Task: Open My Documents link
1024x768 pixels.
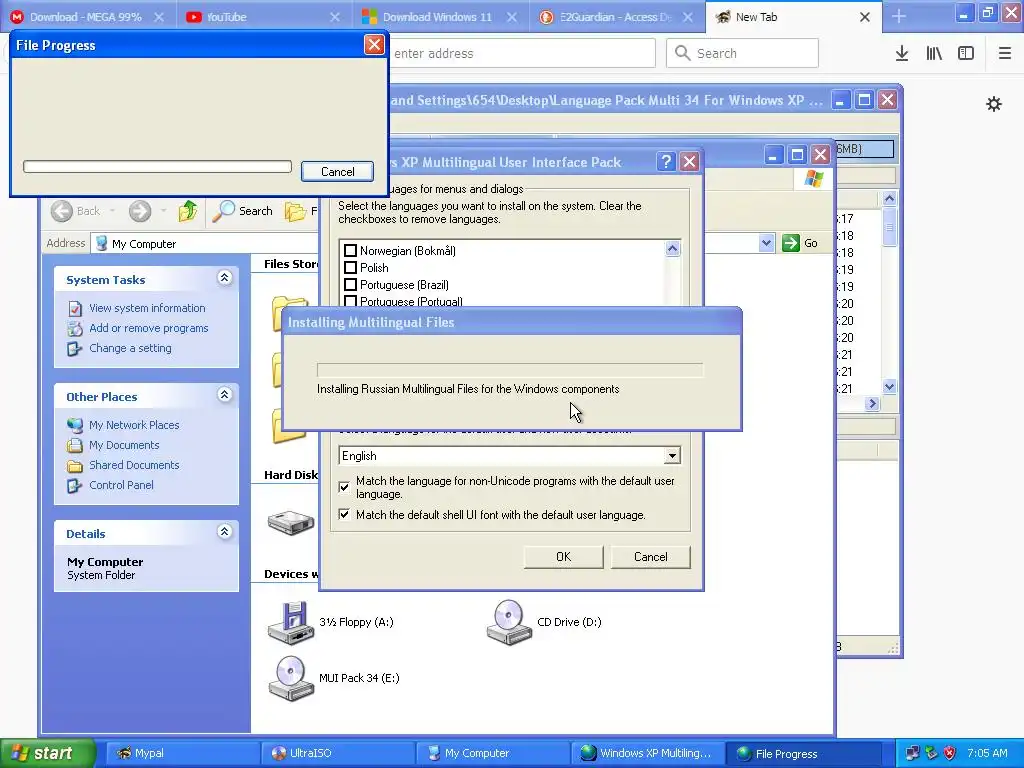Action: [124, 445]
